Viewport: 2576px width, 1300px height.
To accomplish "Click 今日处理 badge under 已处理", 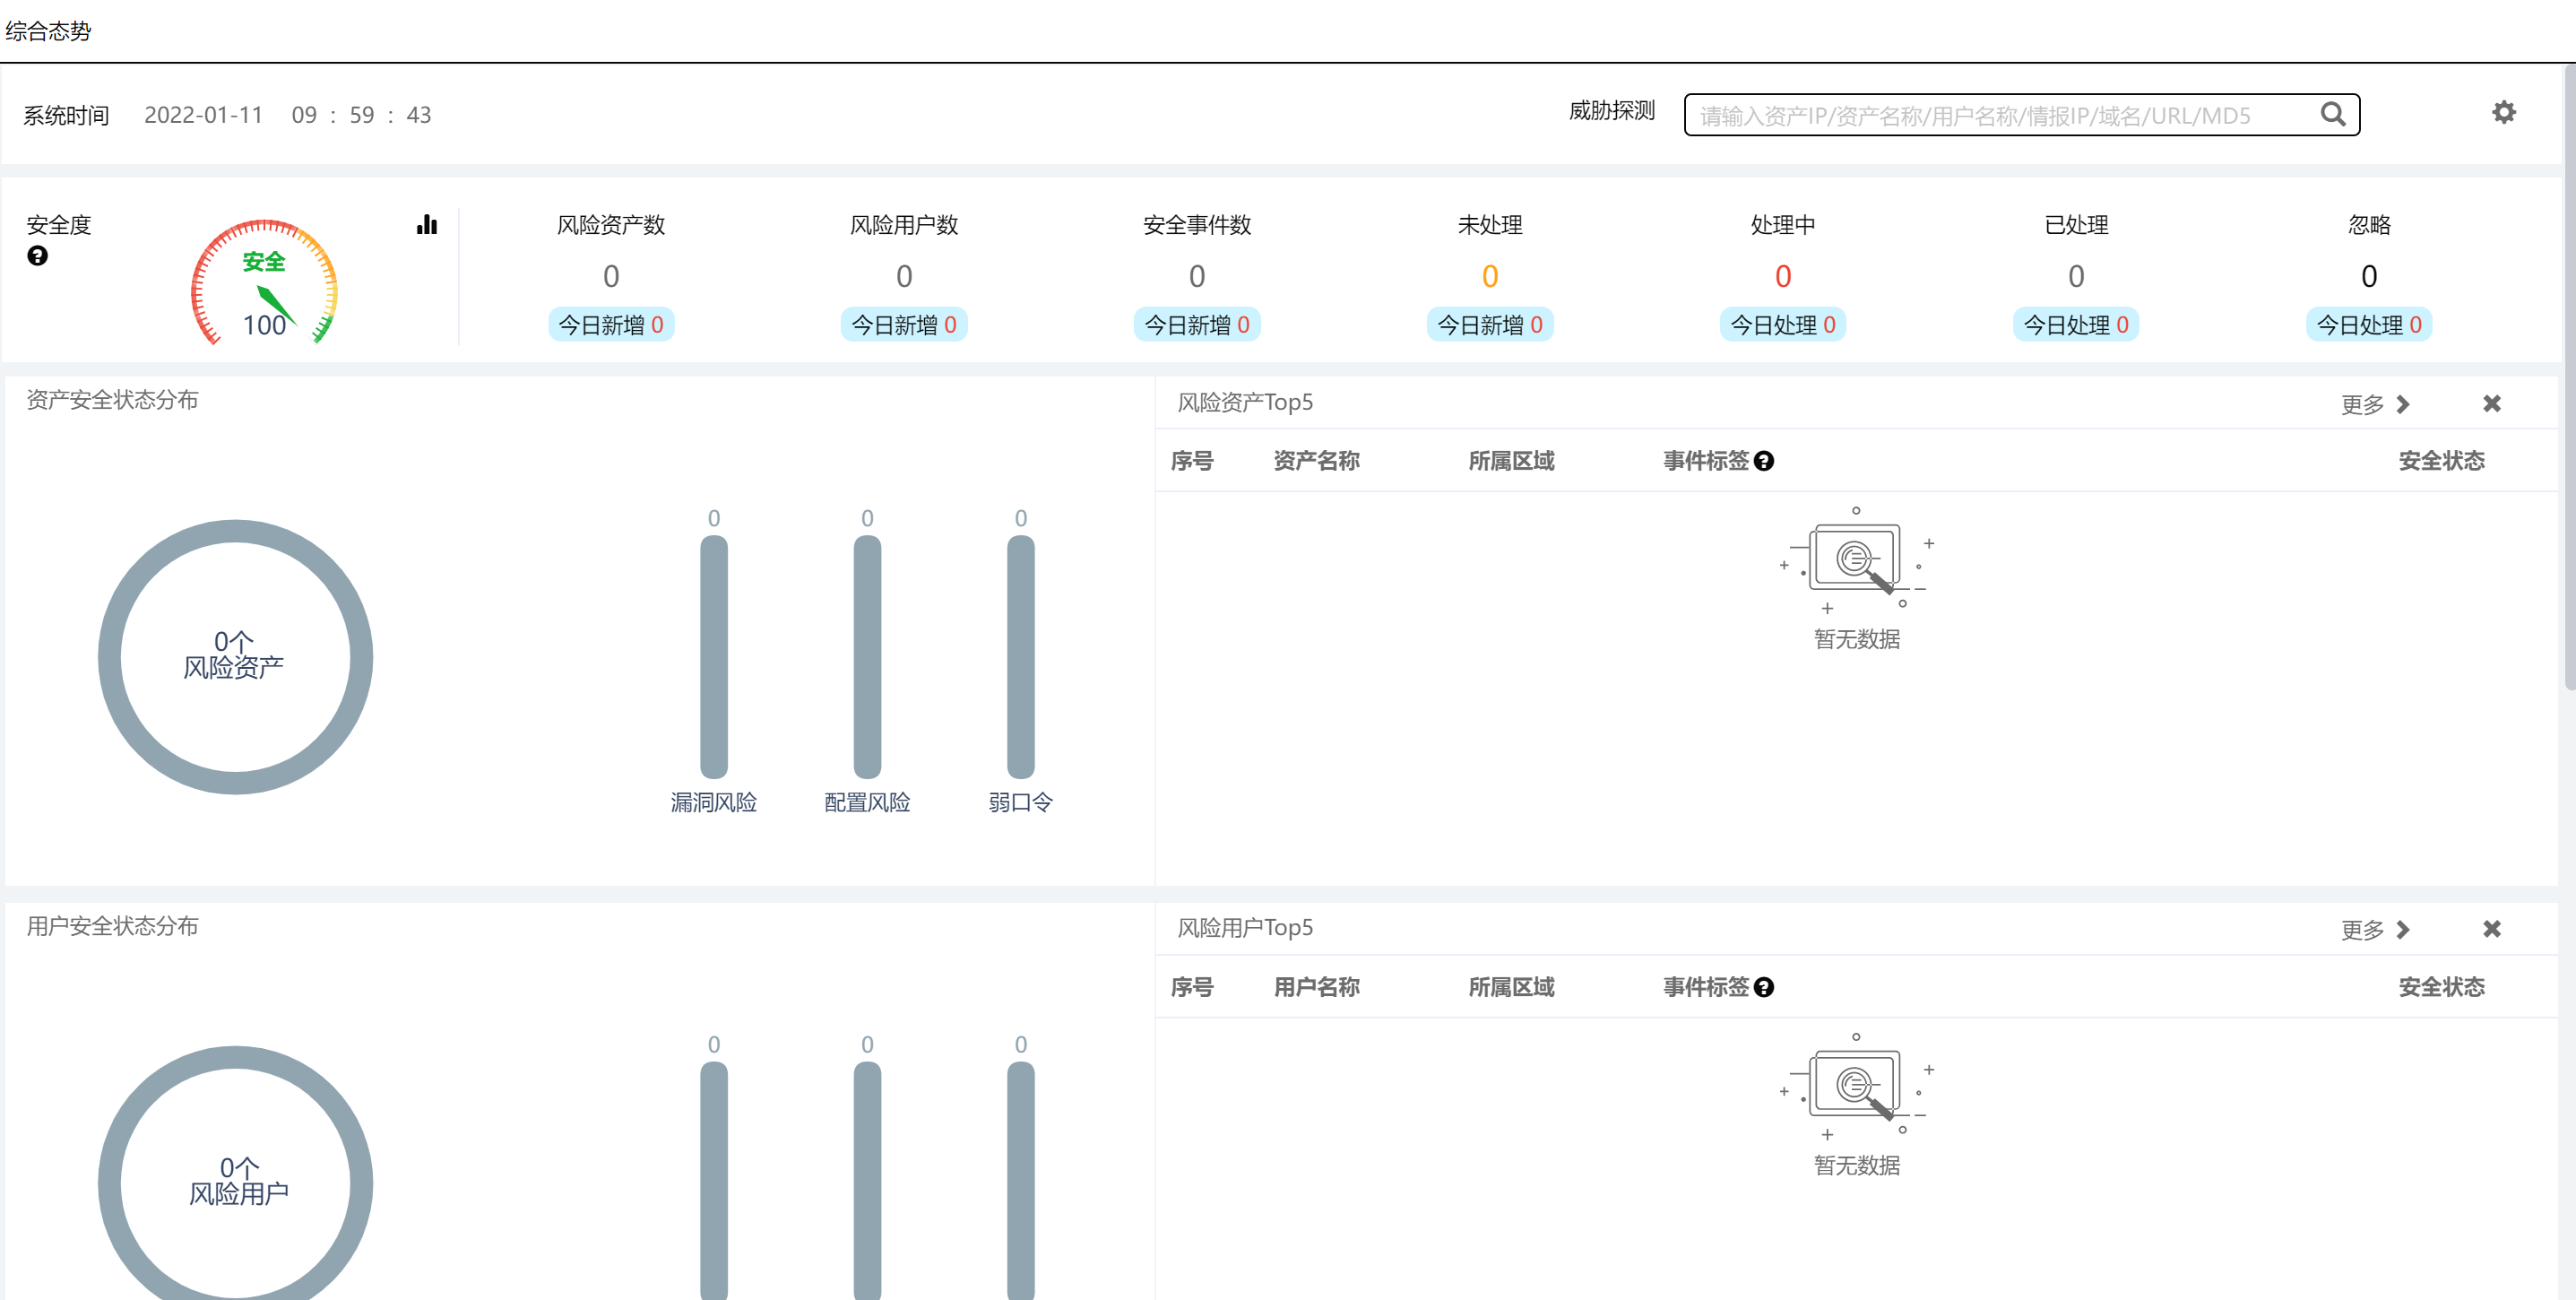I will coord(2075,324).
